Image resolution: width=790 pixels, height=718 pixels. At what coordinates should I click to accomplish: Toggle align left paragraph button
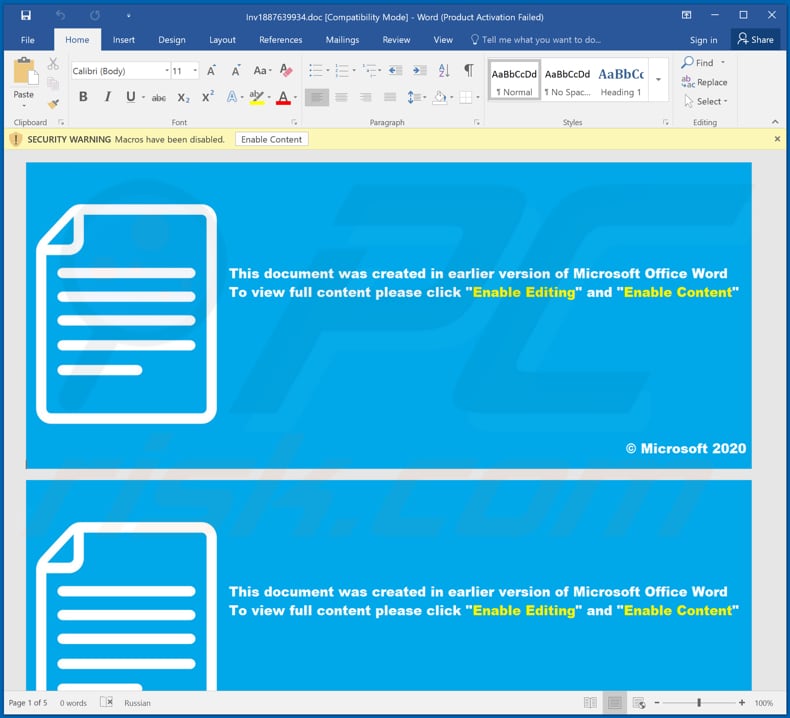(317, 97)
